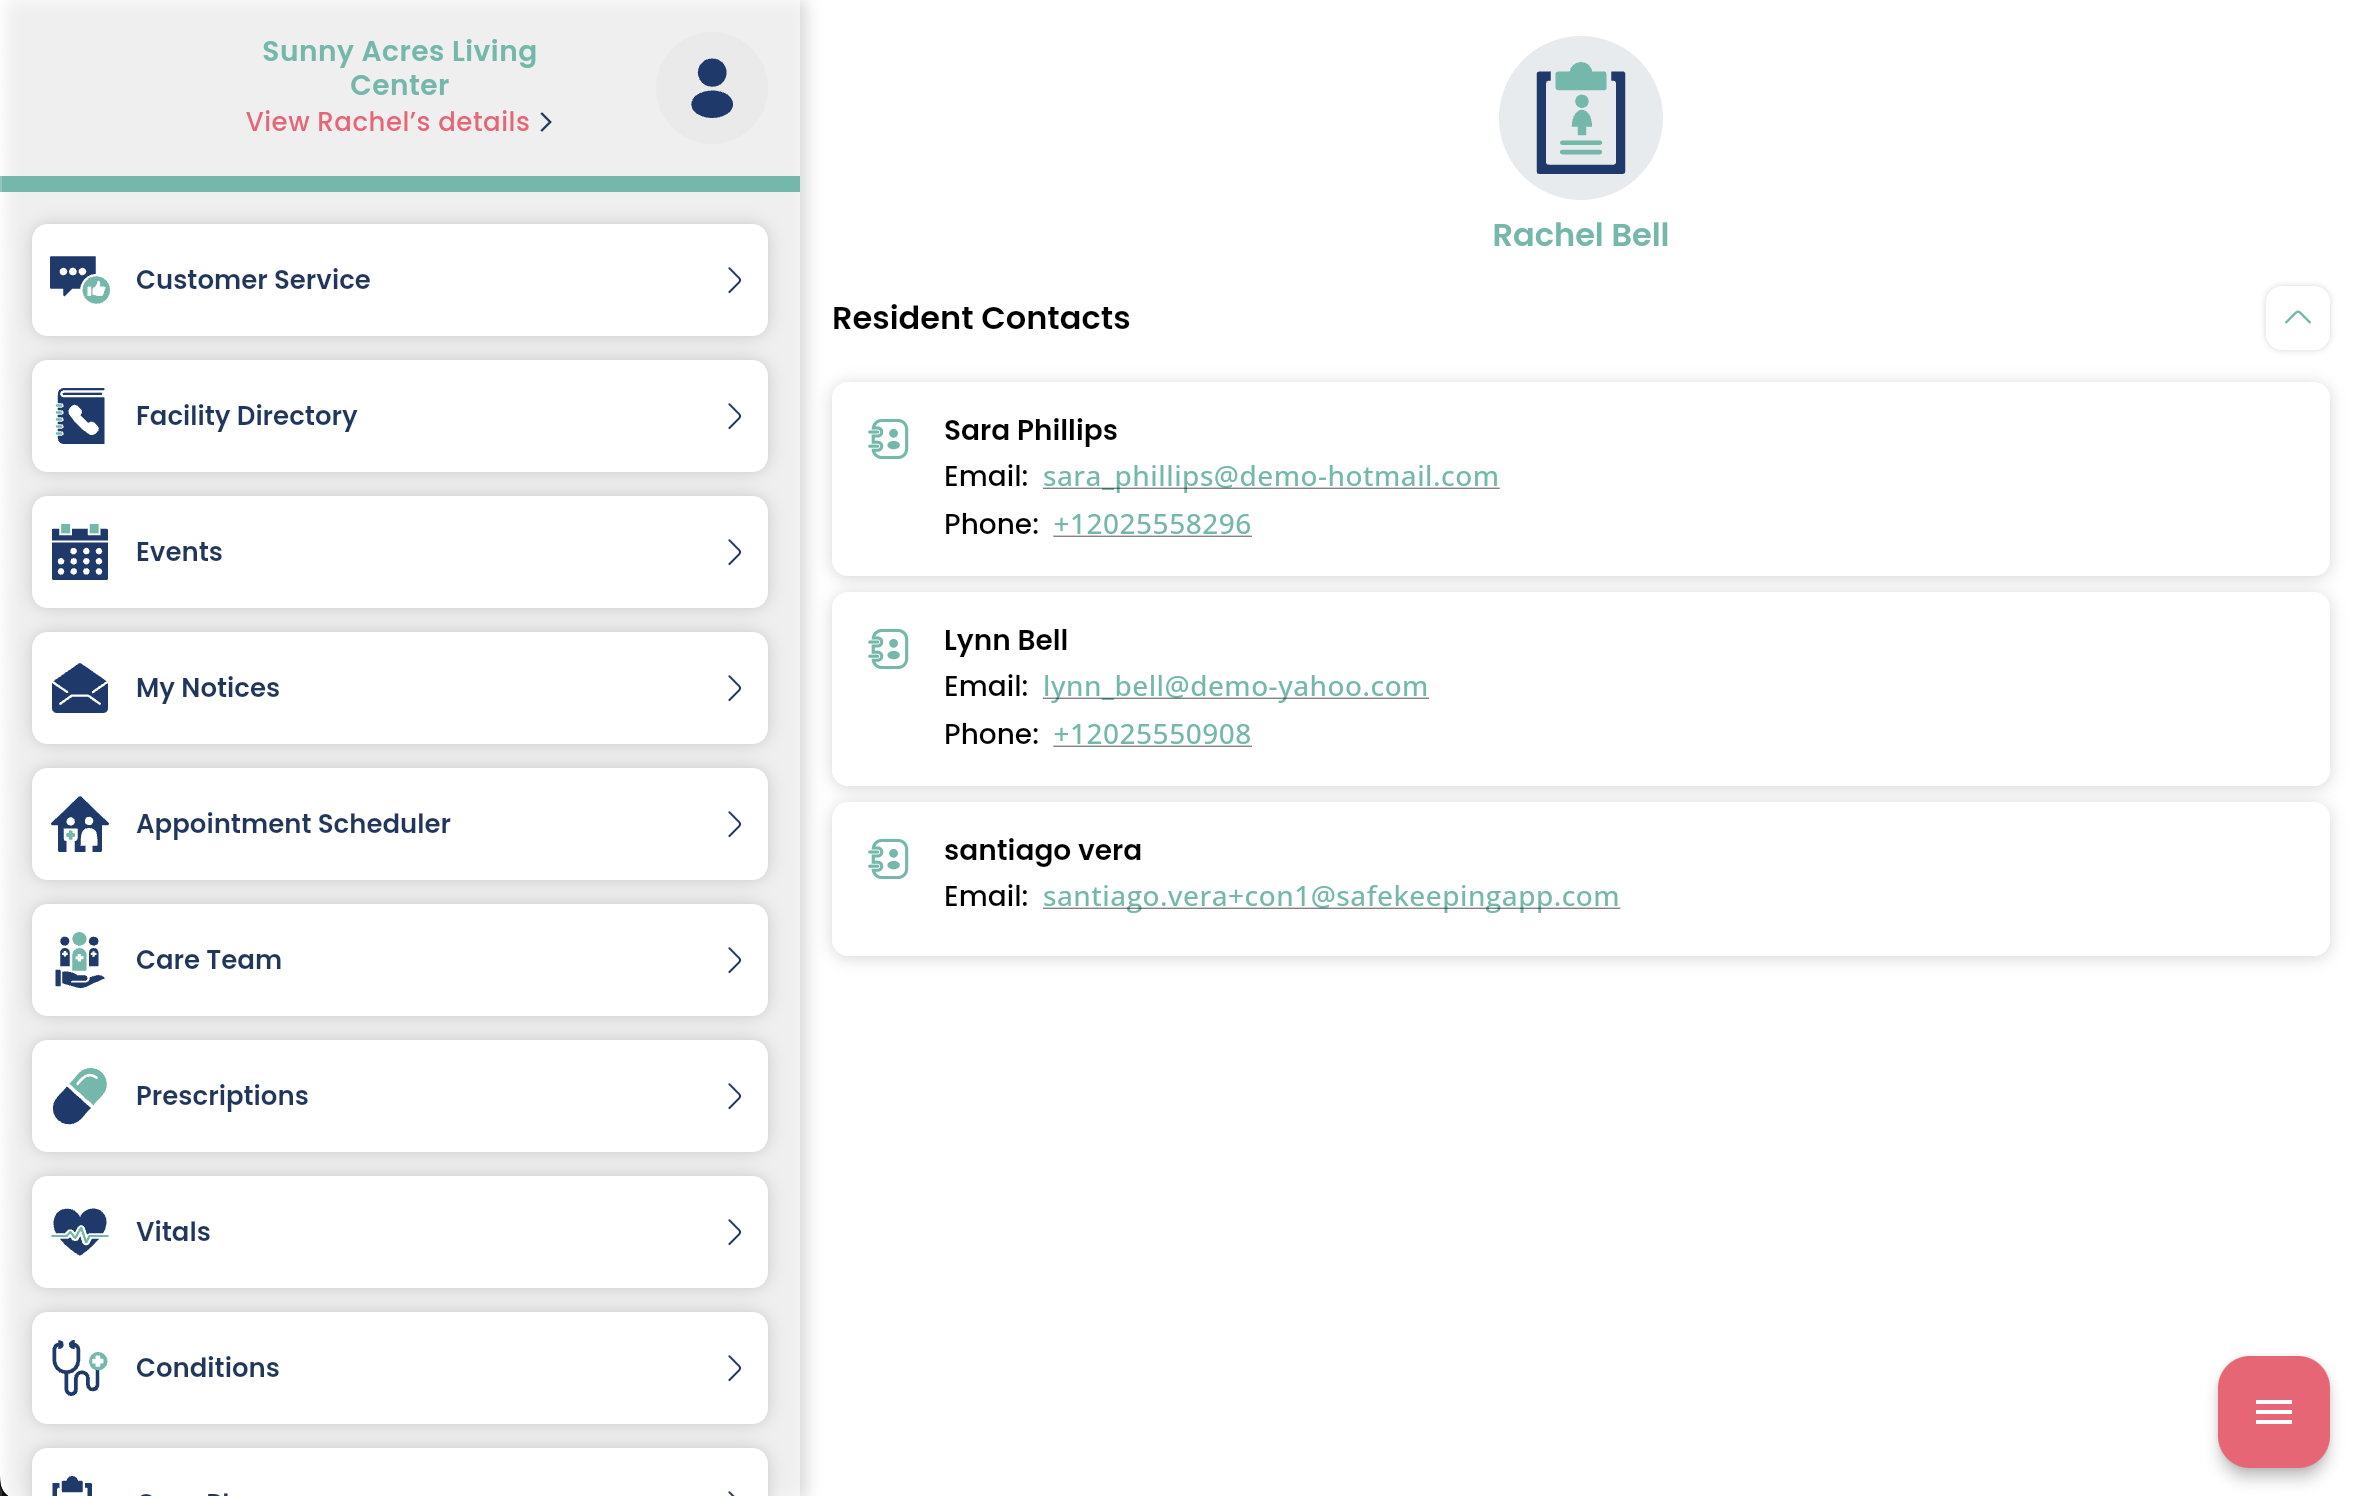Click the My Notices envelope icon
The height and width of the screenshot is (1496, 2354).
[x=80, y=688]
